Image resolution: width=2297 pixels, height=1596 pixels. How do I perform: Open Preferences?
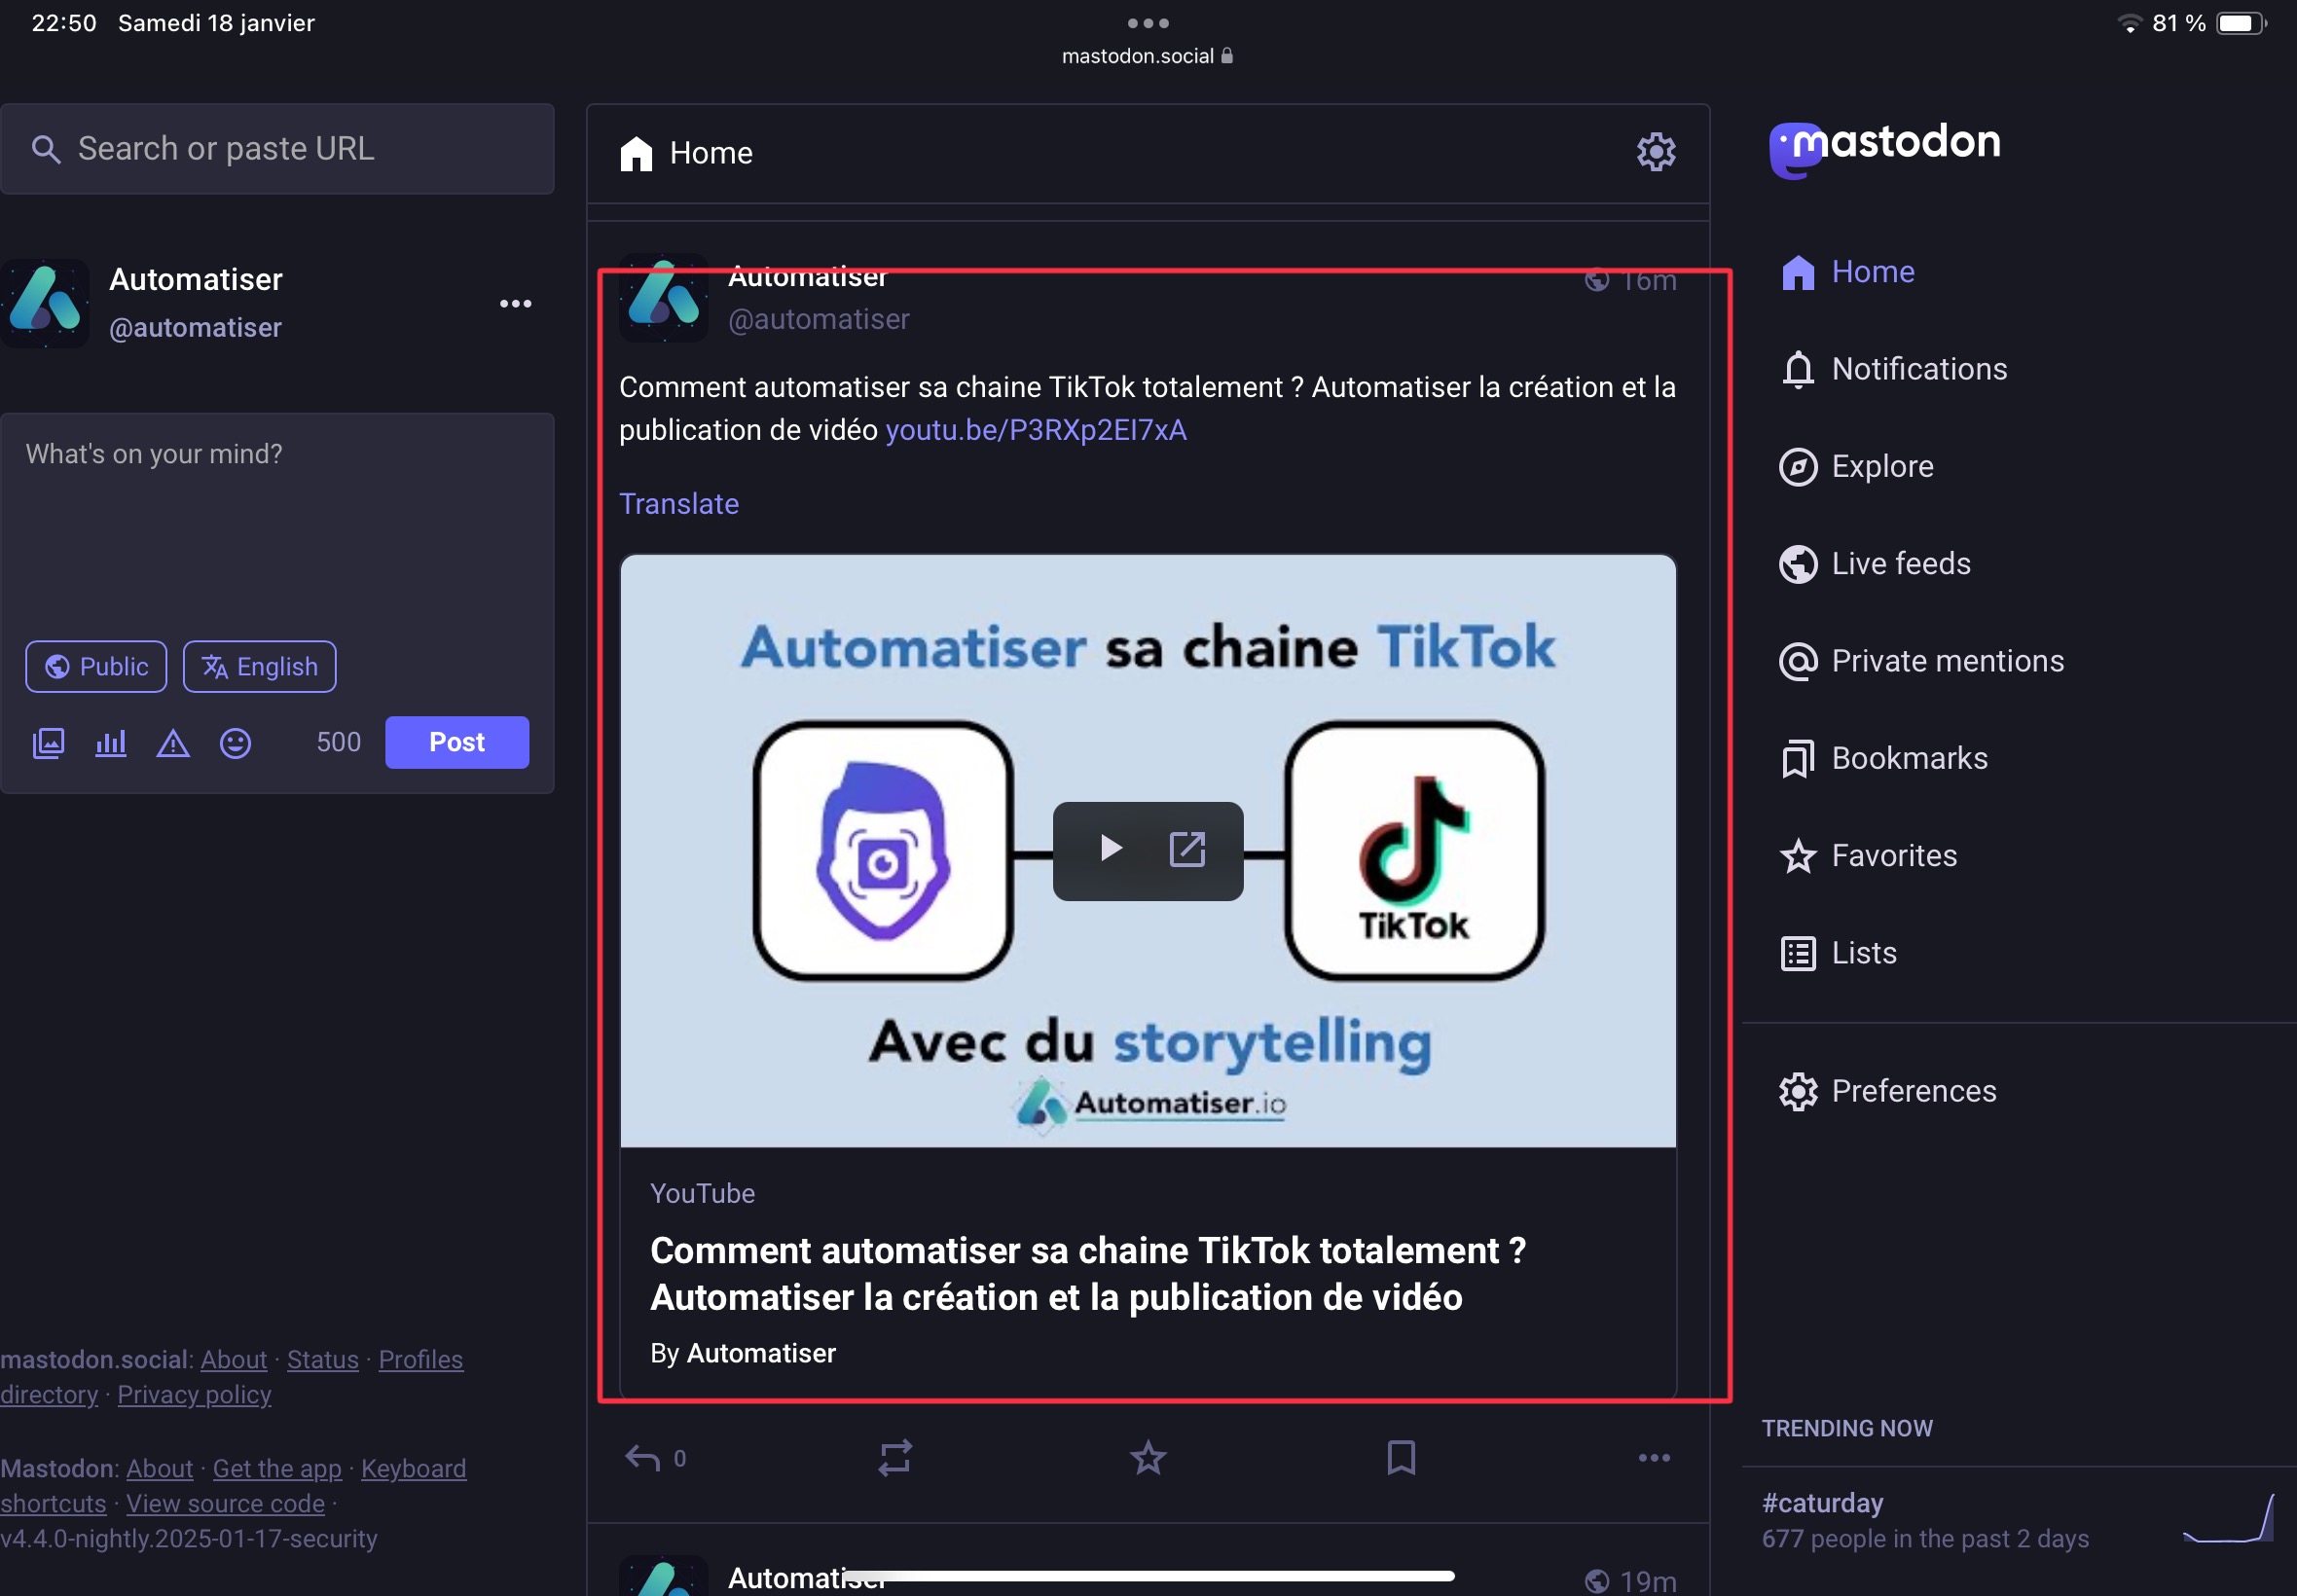[x=1888, y=1092]
